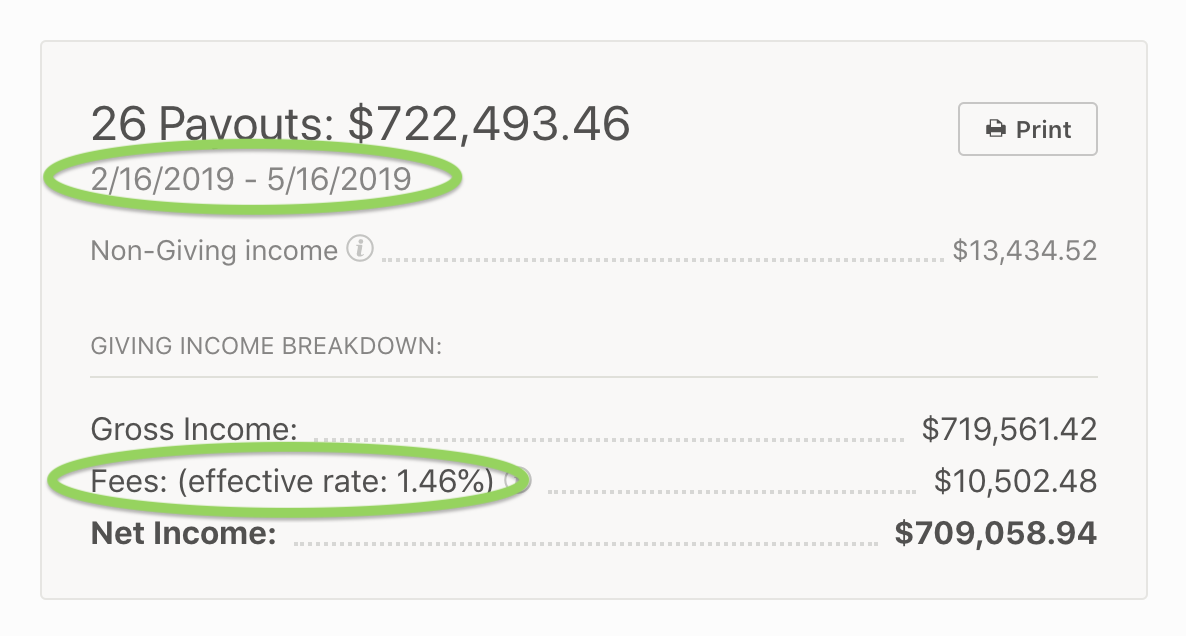1186x636 pixels.
Task: Select the $719,561.42 gross income amount
Action: [1009, 430]
